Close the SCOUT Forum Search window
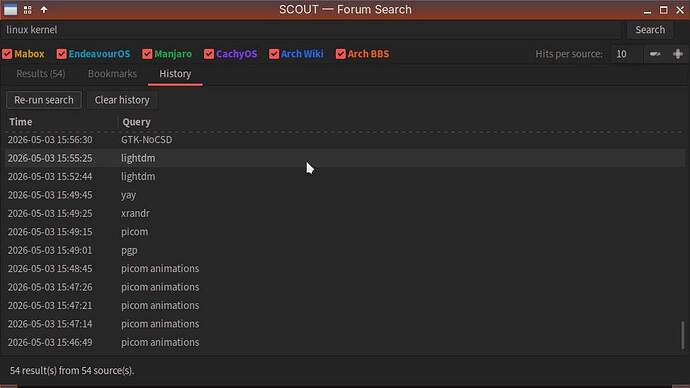Viewport: 690px width, 388px height. [x=680, y=10]
